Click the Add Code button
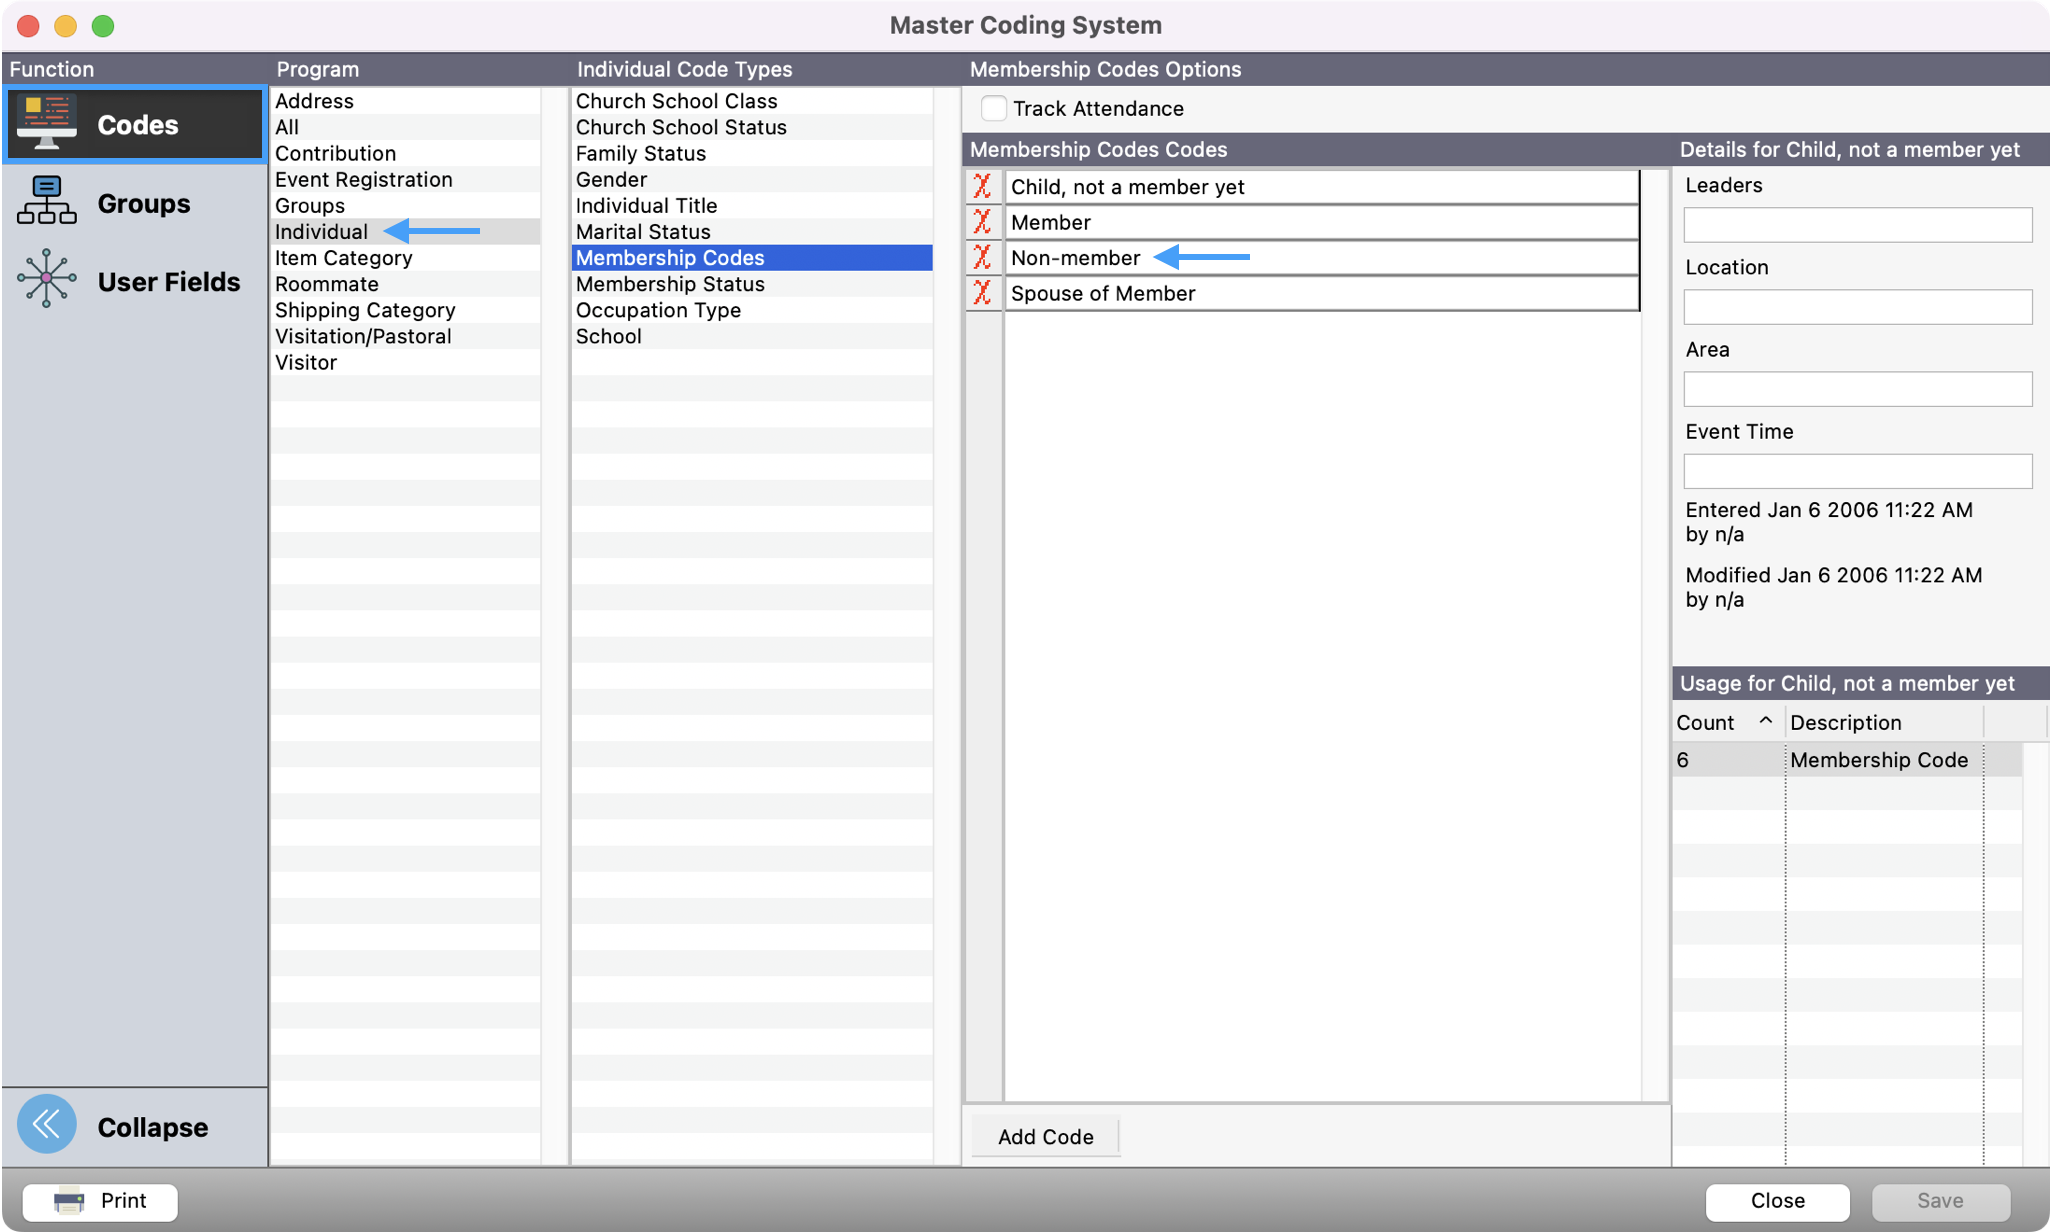The height and width of the screenshot is (1232, 2050). [1044, 1136]
